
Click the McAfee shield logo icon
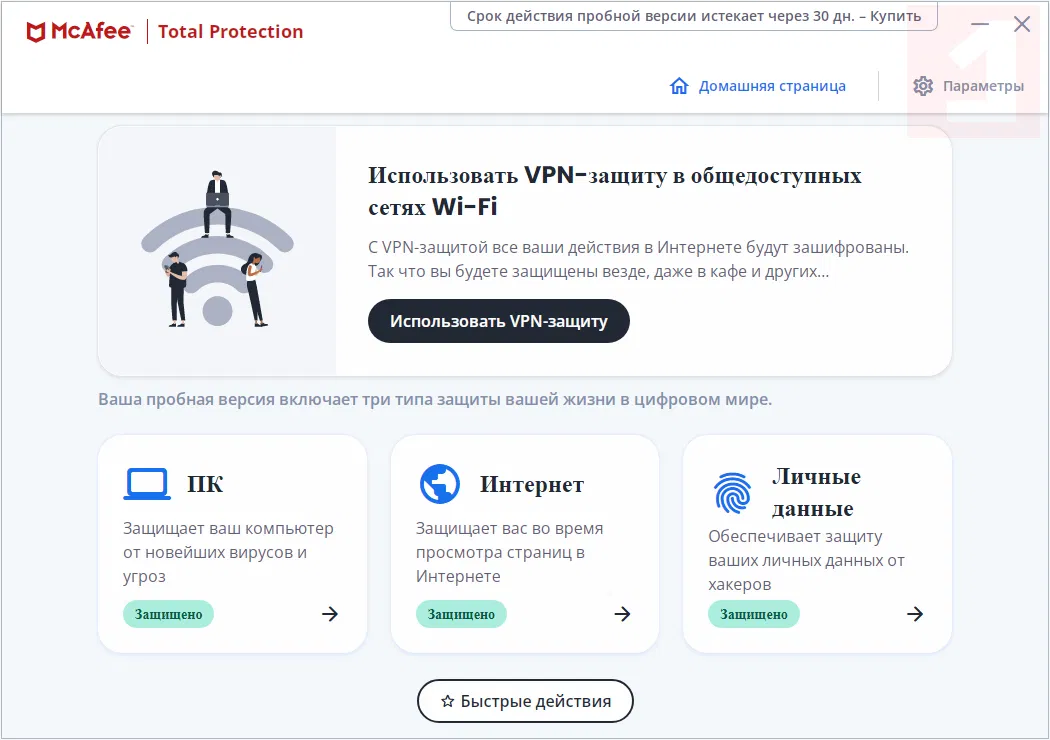coord(36,32)
